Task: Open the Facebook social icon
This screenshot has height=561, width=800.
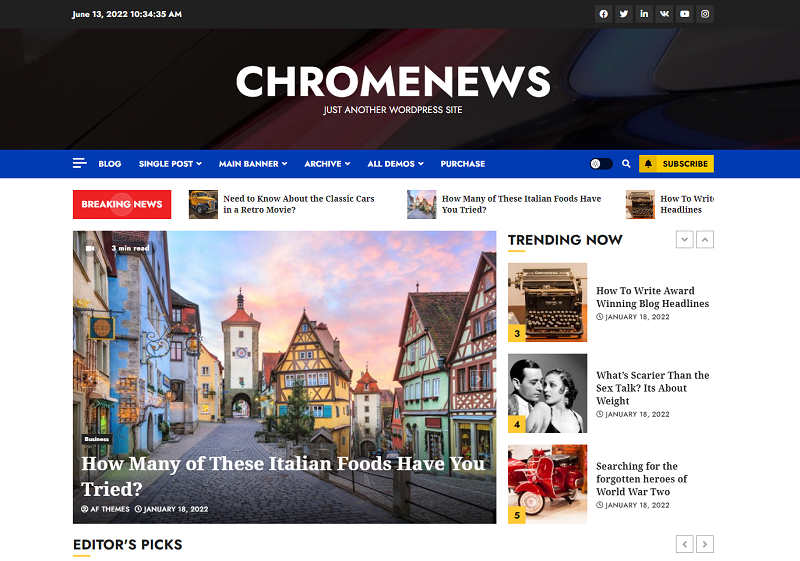Action: click(604, 14)
